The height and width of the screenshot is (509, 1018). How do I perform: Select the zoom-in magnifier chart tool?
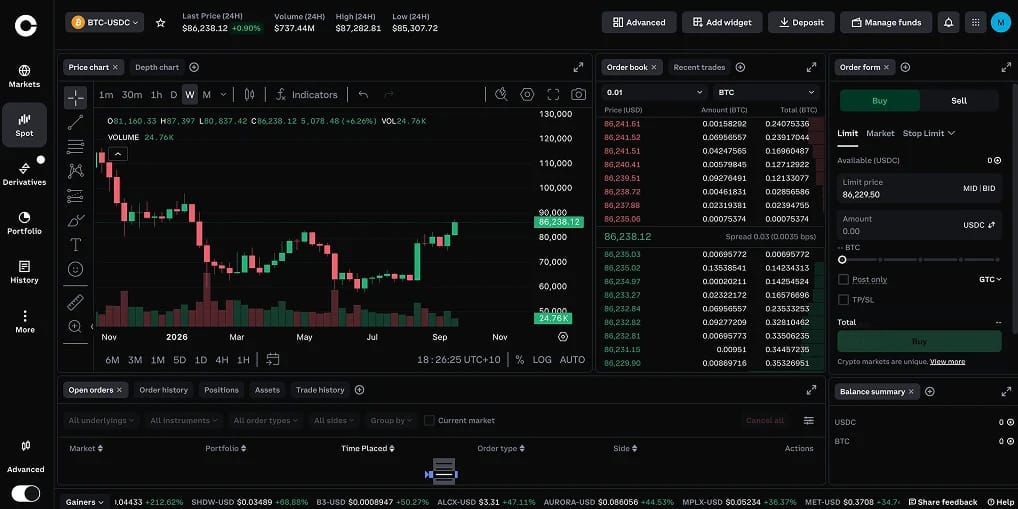(75, 327)
